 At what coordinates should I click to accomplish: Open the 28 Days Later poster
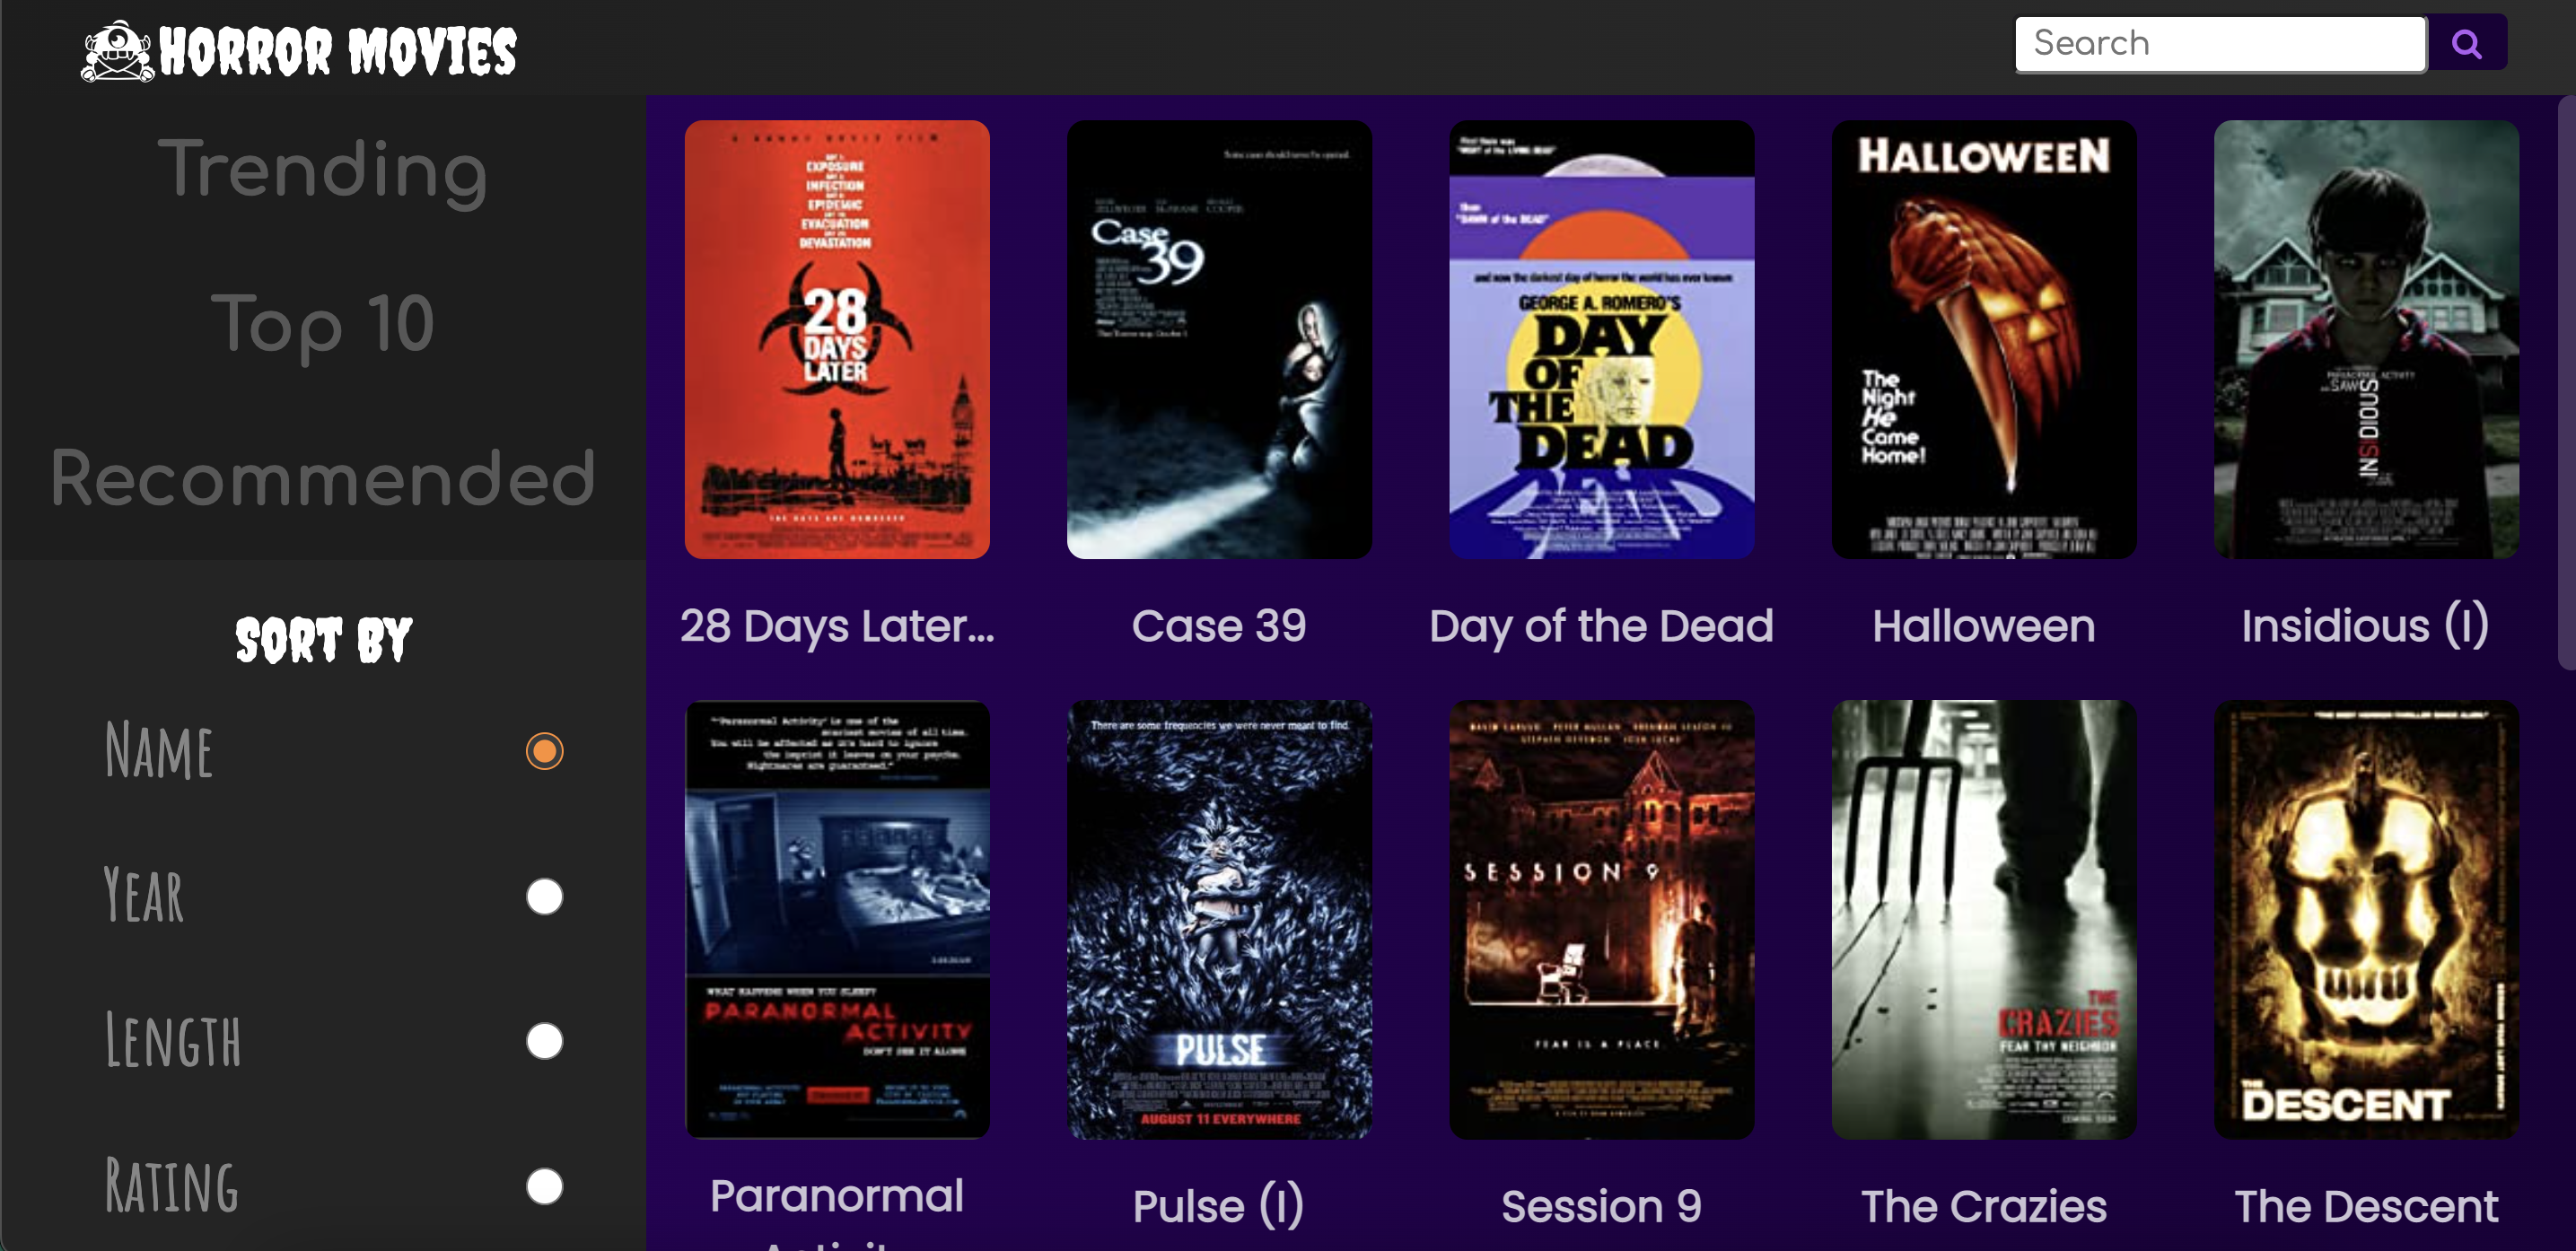pos(837,340)
